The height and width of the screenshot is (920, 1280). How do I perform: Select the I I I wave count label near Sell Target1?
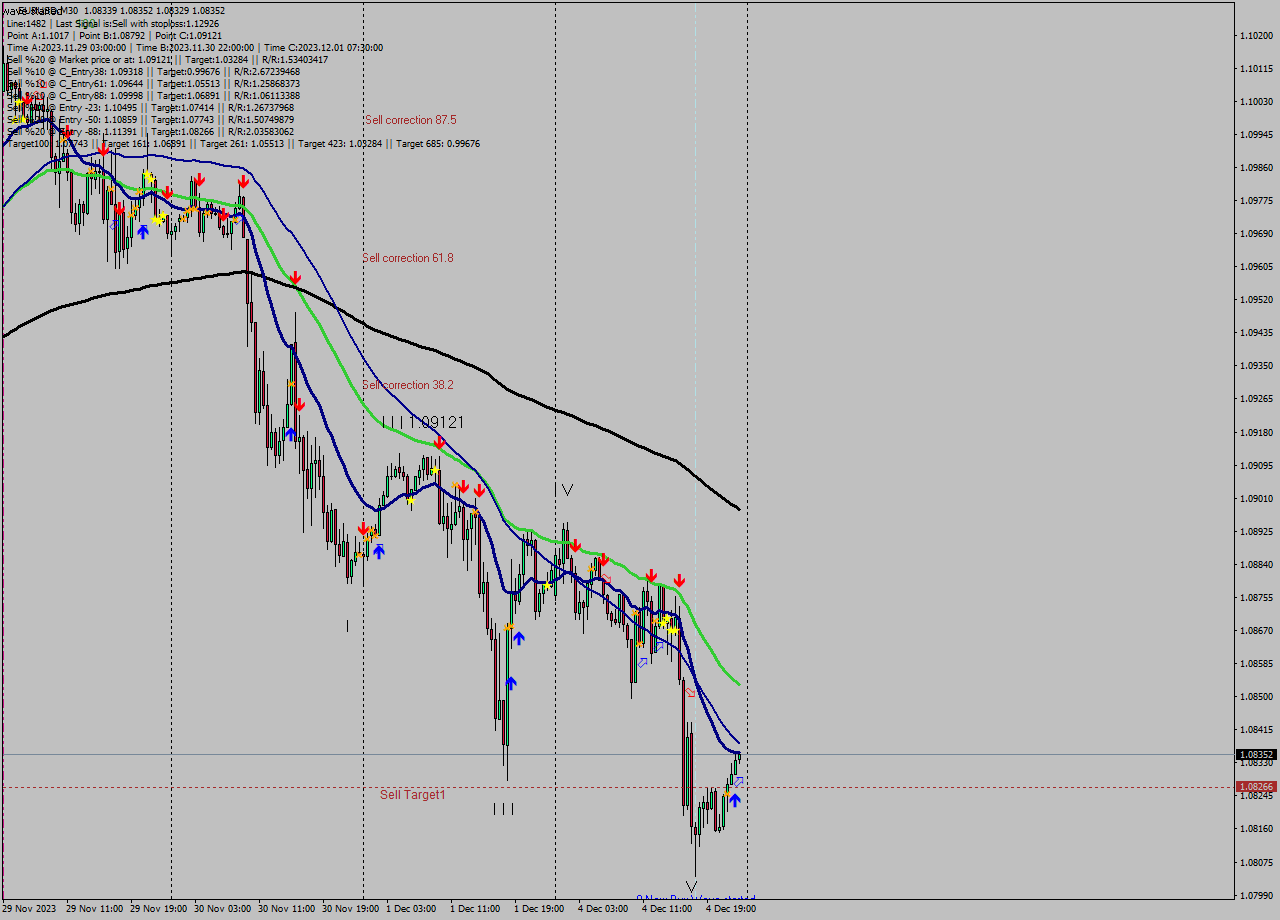(x=504, y=809)
